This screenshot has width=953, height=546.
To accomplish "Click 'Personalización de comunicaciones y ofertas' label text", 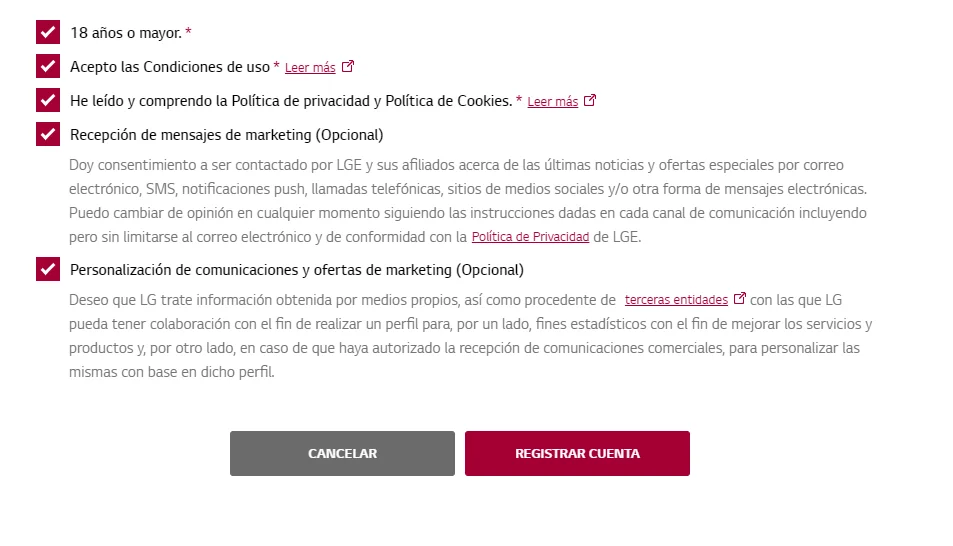I will click(x=297, y=270).
